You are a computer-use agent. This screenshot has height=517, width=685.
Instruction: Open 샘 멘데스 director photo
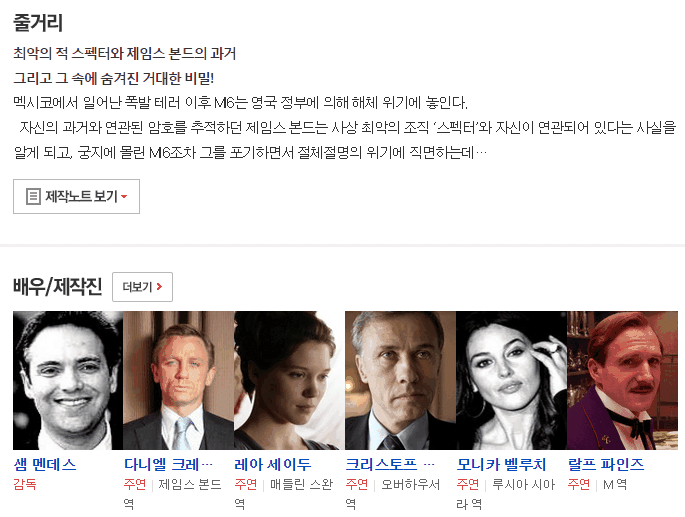pos(68,380)
